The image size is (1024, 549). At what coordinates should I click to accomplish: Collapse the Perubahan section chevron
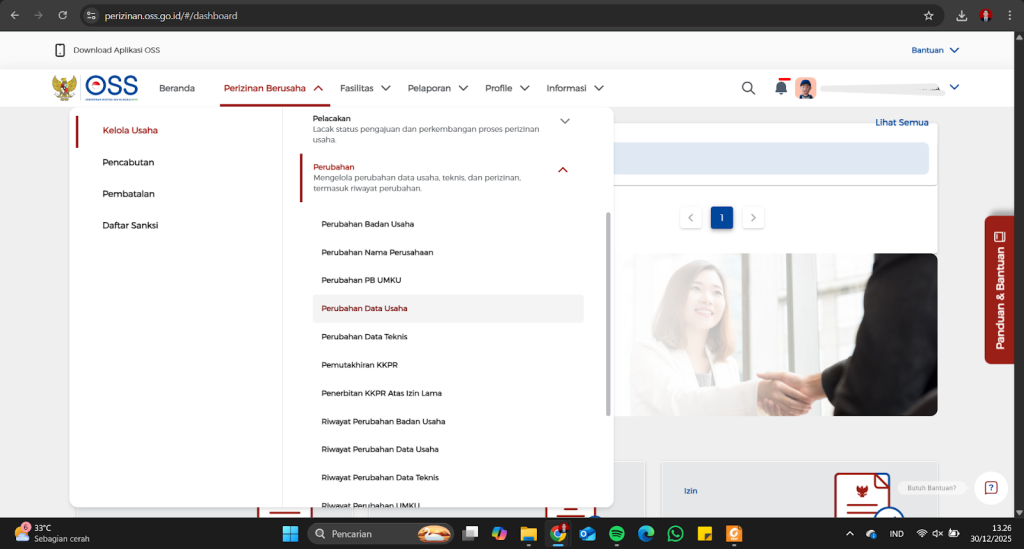(563, 170)
